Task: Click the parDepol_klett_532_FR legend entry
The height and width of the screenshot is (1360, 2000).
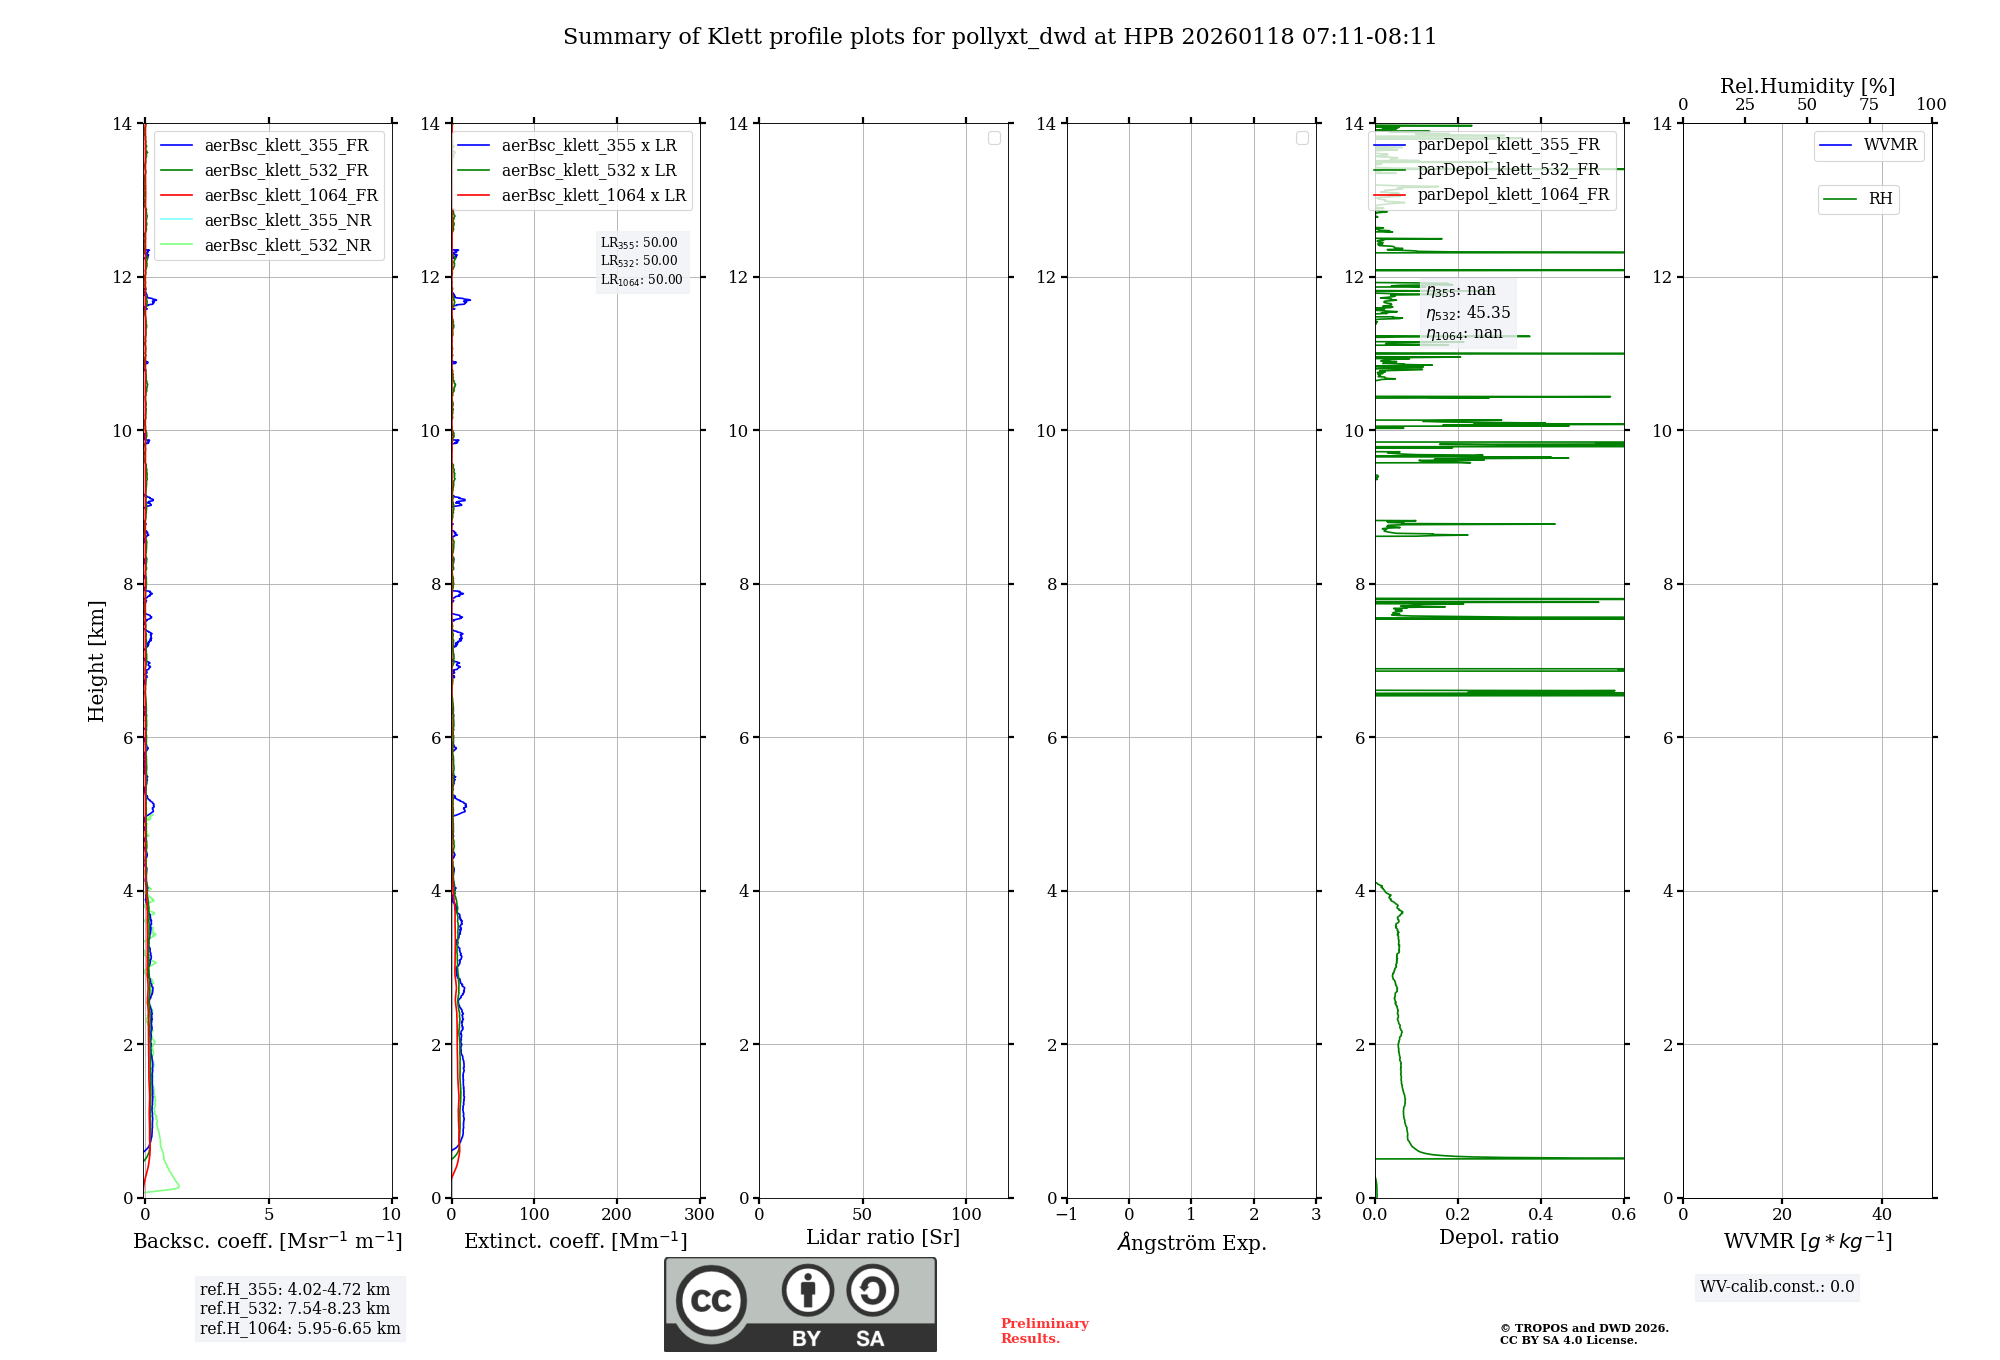Action: coord(1508,169)
